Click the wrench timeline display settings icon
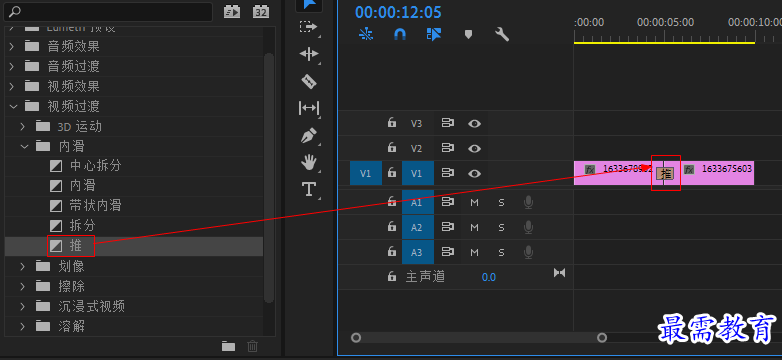The height and width of the screenshot is (360, 782). tap(501, 34)
